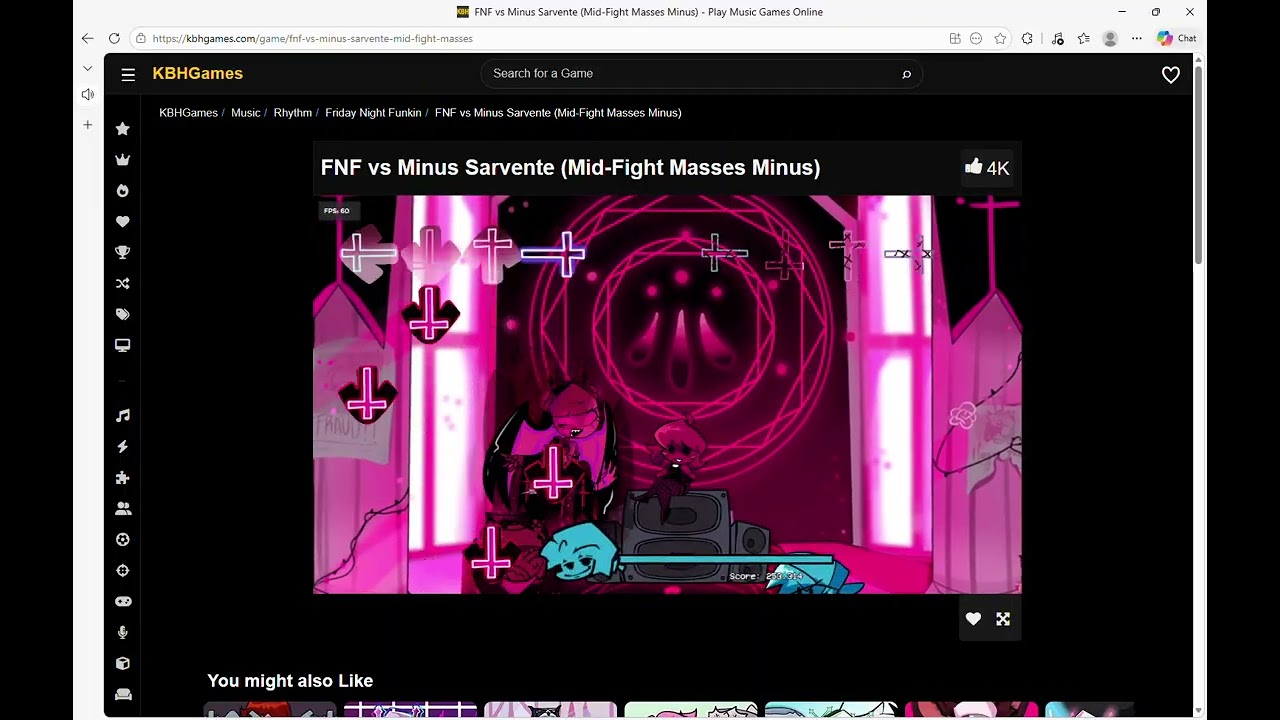The image size is (1280, 720).
Task: Open the microphone category icon
Action: click(123, 633)
